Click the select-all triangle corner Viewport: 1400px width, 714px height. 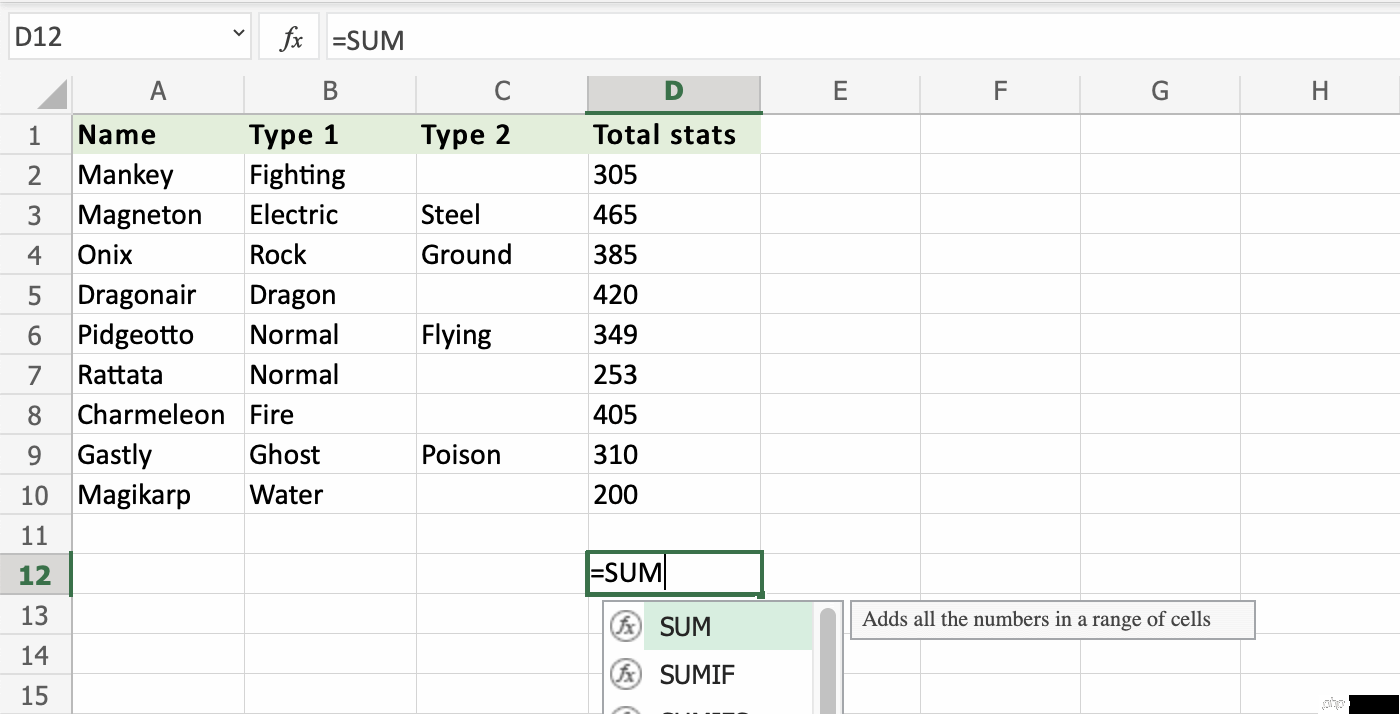pos(53,95)
